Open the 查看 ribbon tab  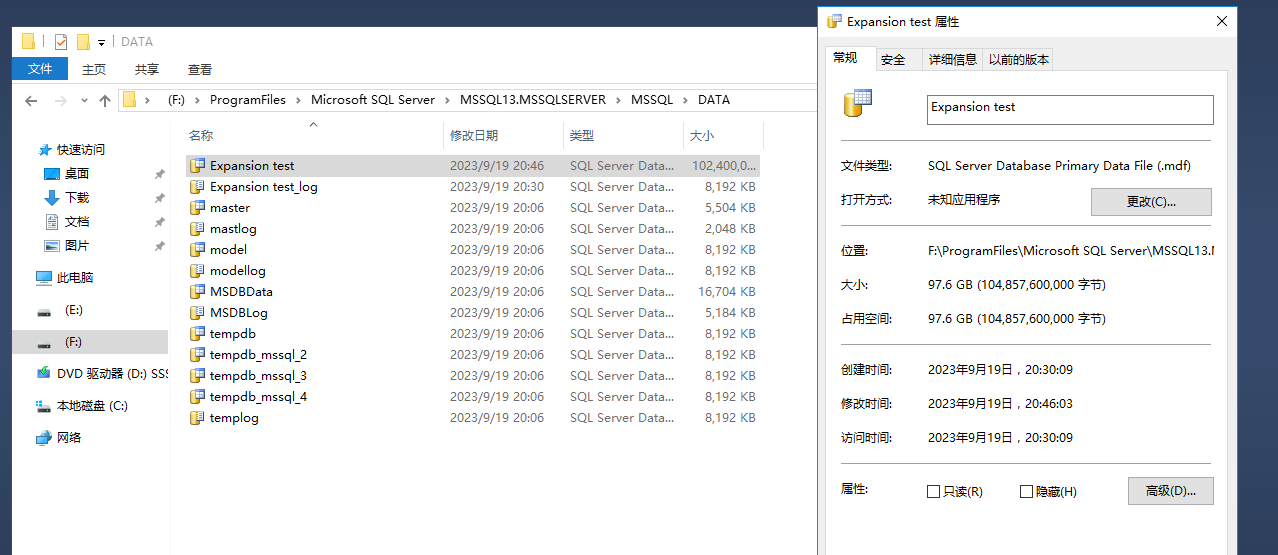(200, 69)
